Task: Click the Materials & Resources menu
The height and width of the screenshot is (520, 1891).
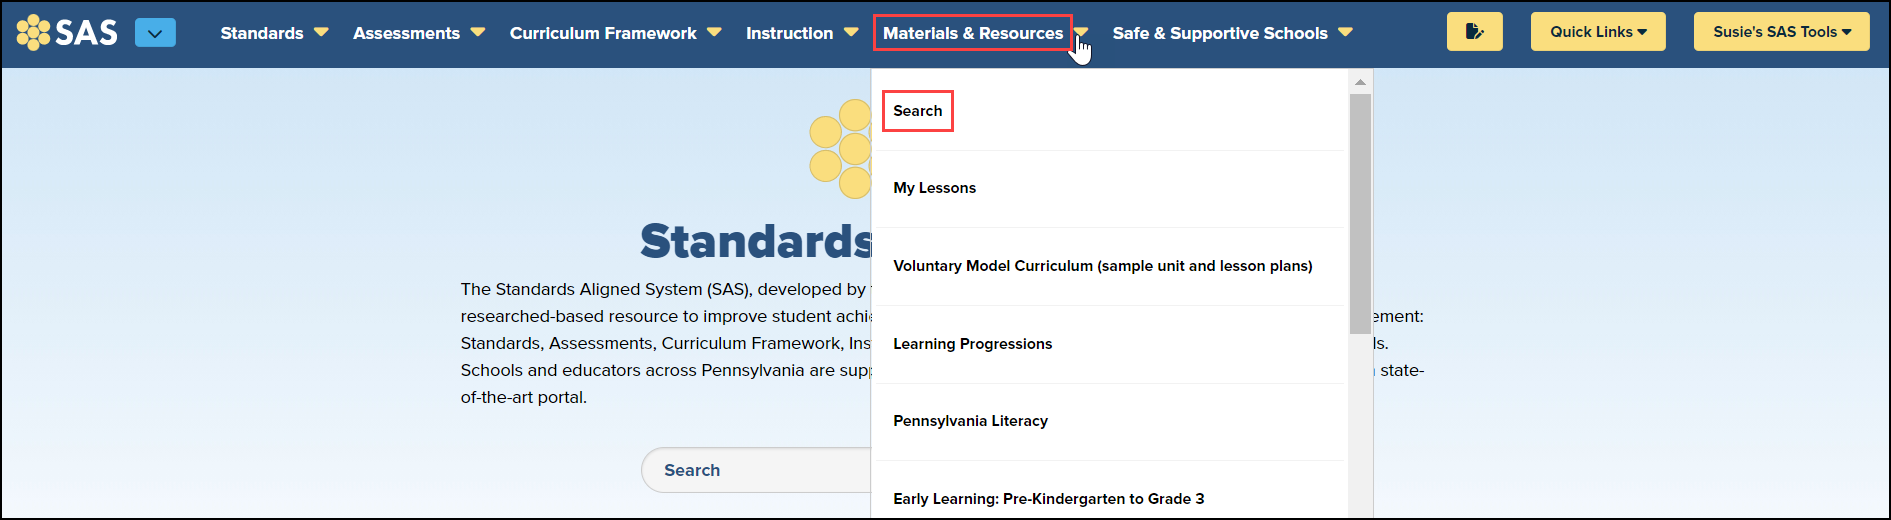Action: (972, 33)
